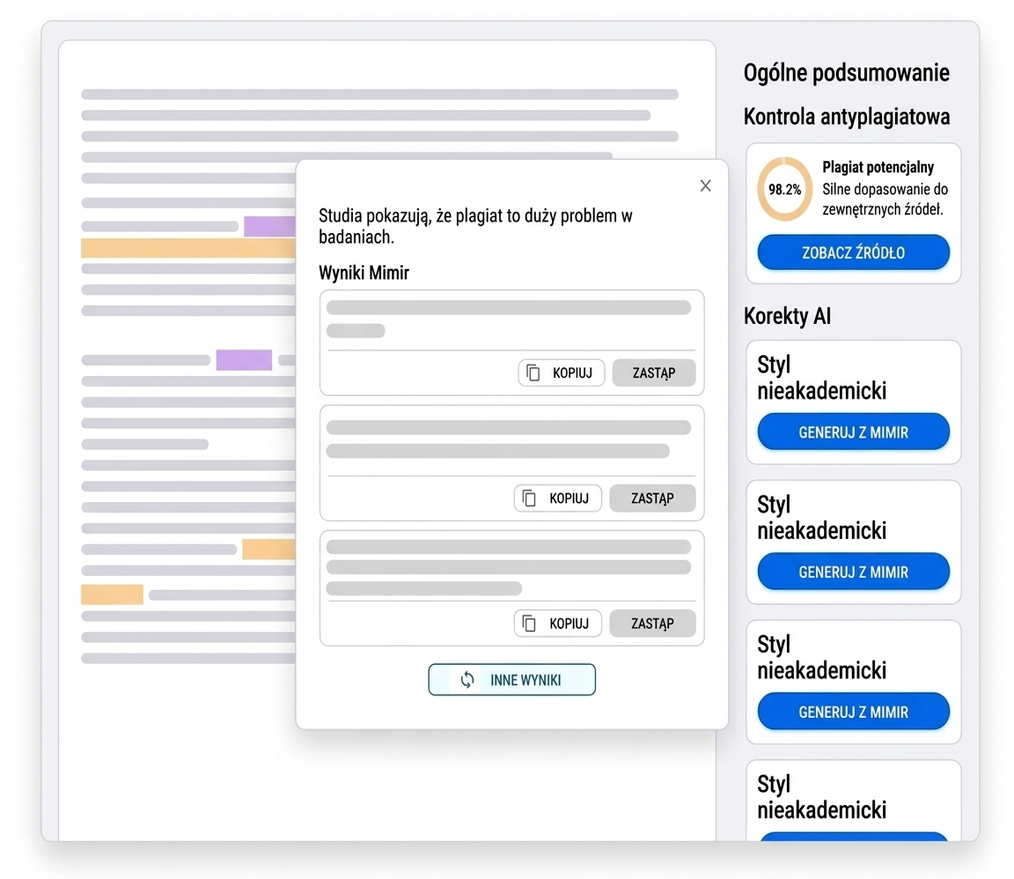This screenshot has width=1014, height=879.
Task: Click the 'Korekty AI' heading
Action: [787, 316]
